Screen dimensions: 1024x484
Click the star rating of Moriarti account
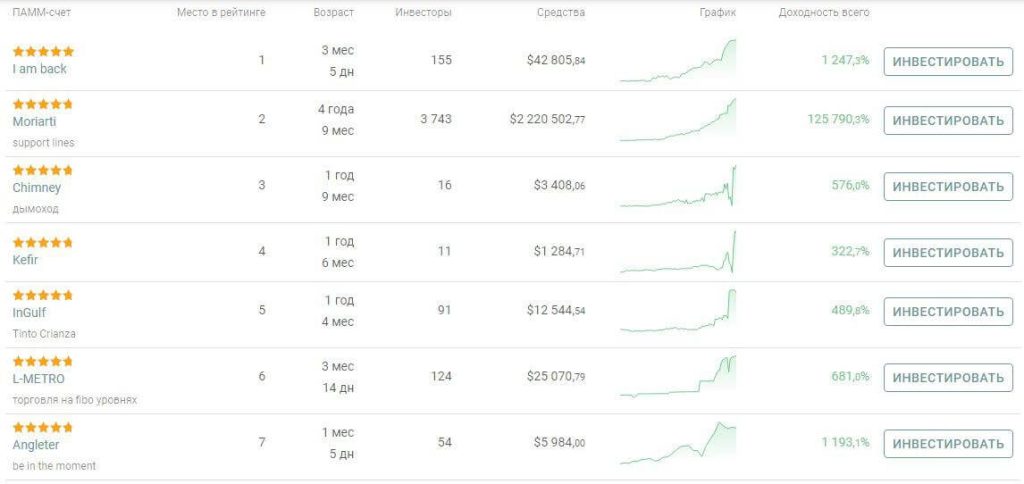43,104
